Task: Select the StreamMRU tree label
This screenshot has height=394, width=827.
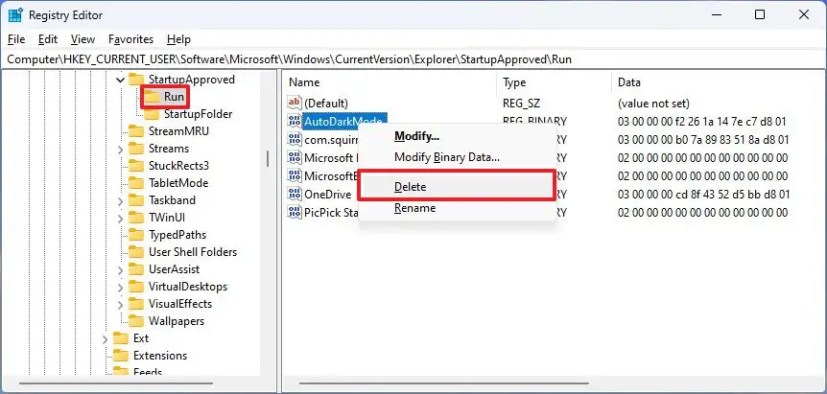Action: pos(179,131)
